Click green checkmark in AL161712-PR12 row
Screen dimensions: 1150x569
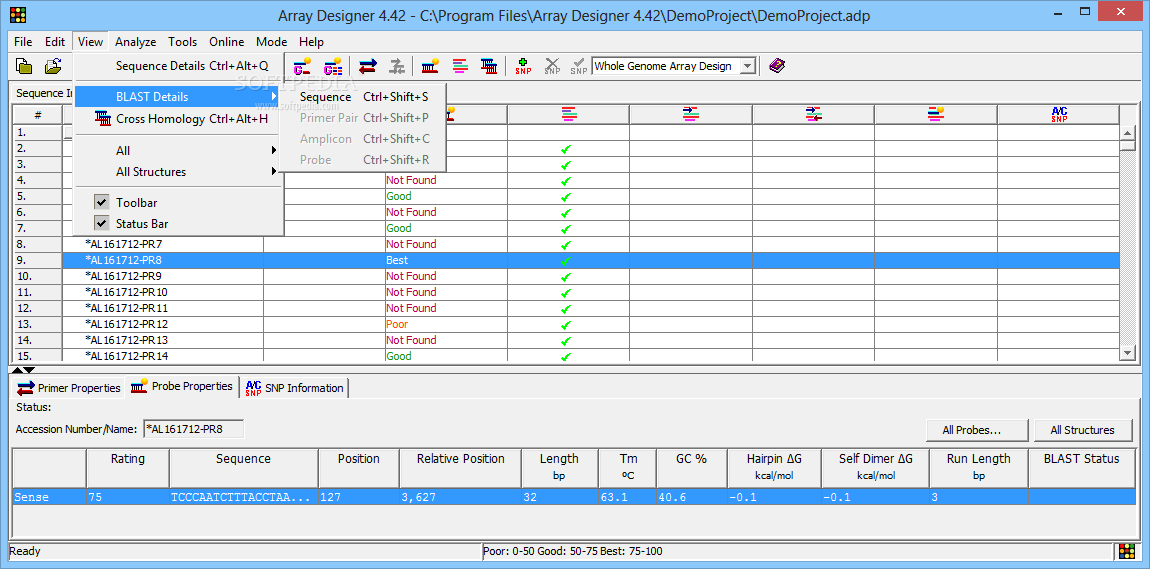click(565, 324)
